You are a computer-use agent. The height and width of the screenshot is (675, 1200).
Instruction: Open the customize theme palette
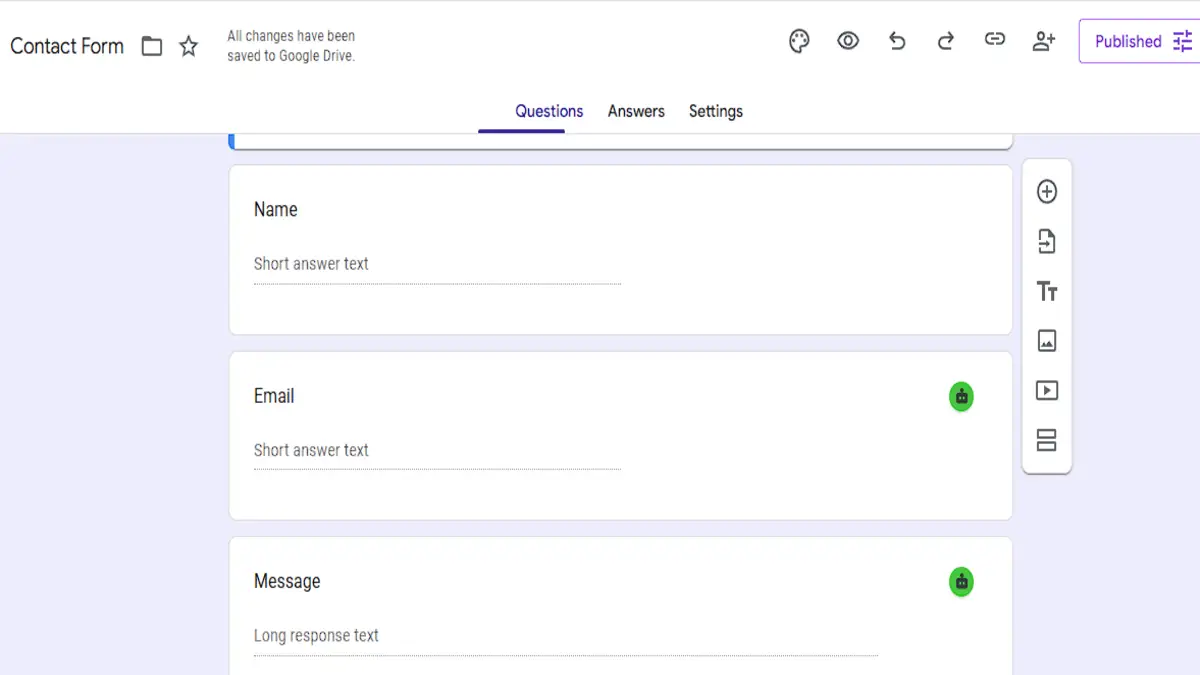tap(799, 41)
